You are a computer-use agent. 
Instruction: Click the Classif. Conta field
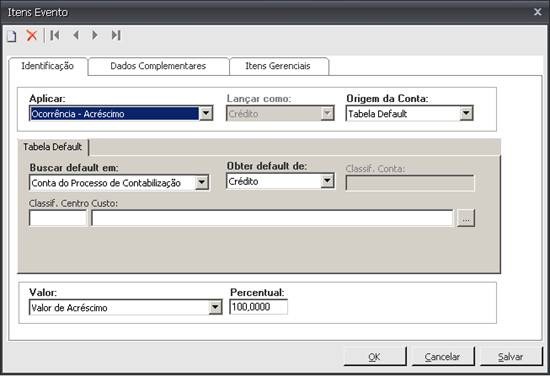410,183
